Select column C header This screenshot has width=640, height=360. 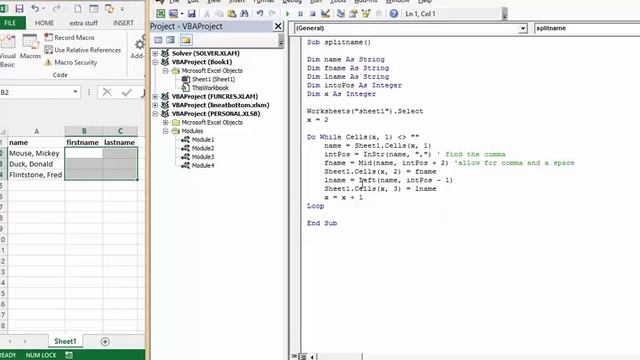coord(120,131)
